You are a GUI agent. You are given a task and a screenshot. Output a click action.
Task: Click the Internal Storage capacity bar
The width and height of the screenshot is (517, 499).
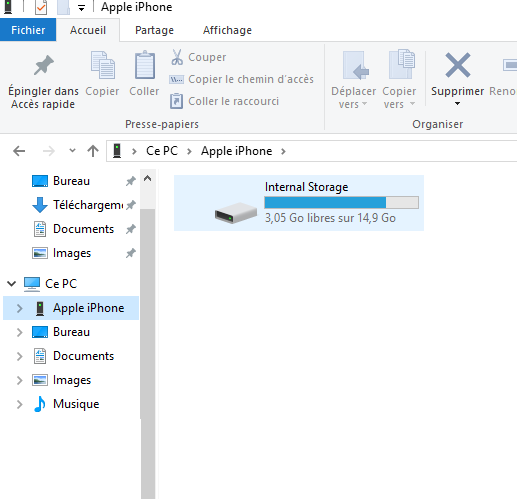tap(341, 202)
